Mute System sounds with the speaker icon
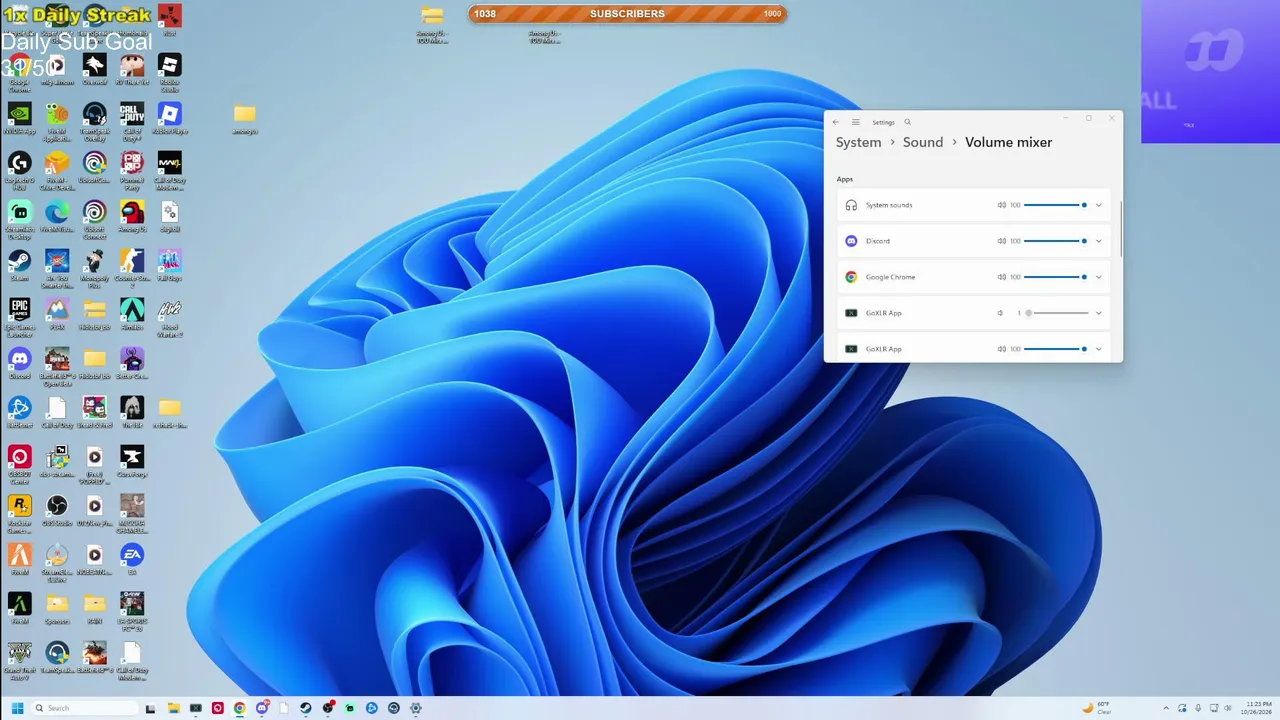This screenshot has height=720, width=1280. [1001, 205]
